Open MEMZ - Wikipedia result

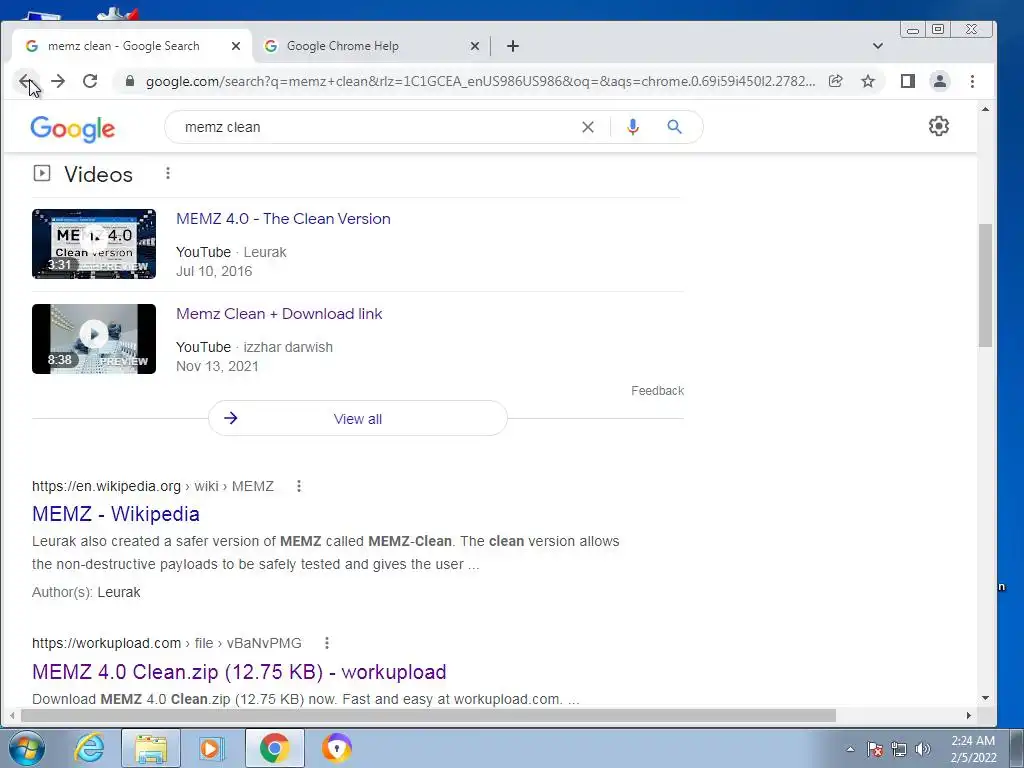coord(116,514)
